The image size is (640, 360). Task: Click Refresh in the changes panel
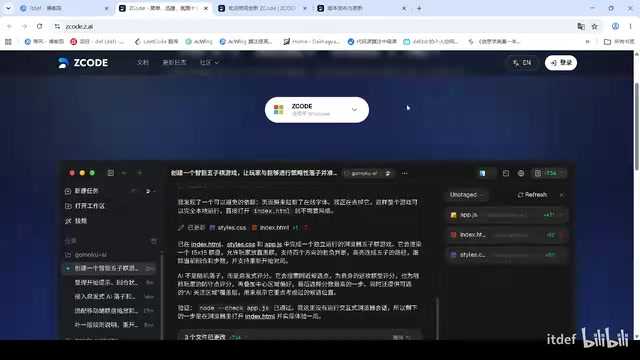532,195
